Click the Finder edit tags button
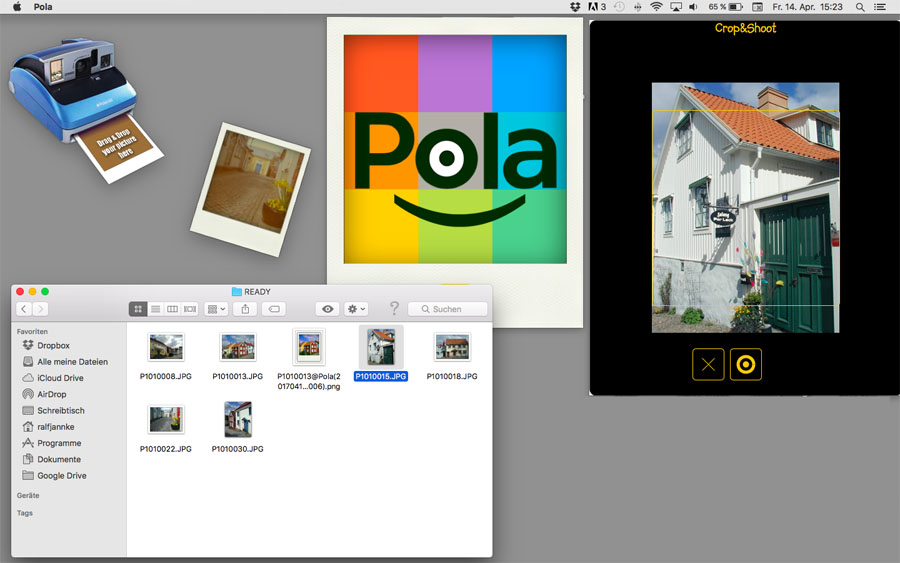This screenshot has height=563, width=900. coord(274,309)
